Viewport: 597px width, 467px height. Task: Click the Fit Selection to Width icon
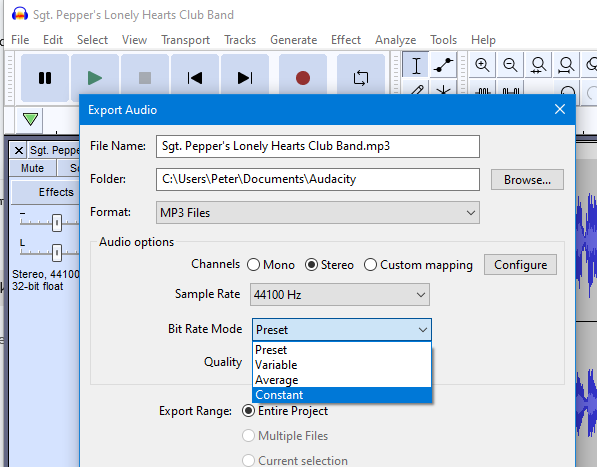point(538,65)
